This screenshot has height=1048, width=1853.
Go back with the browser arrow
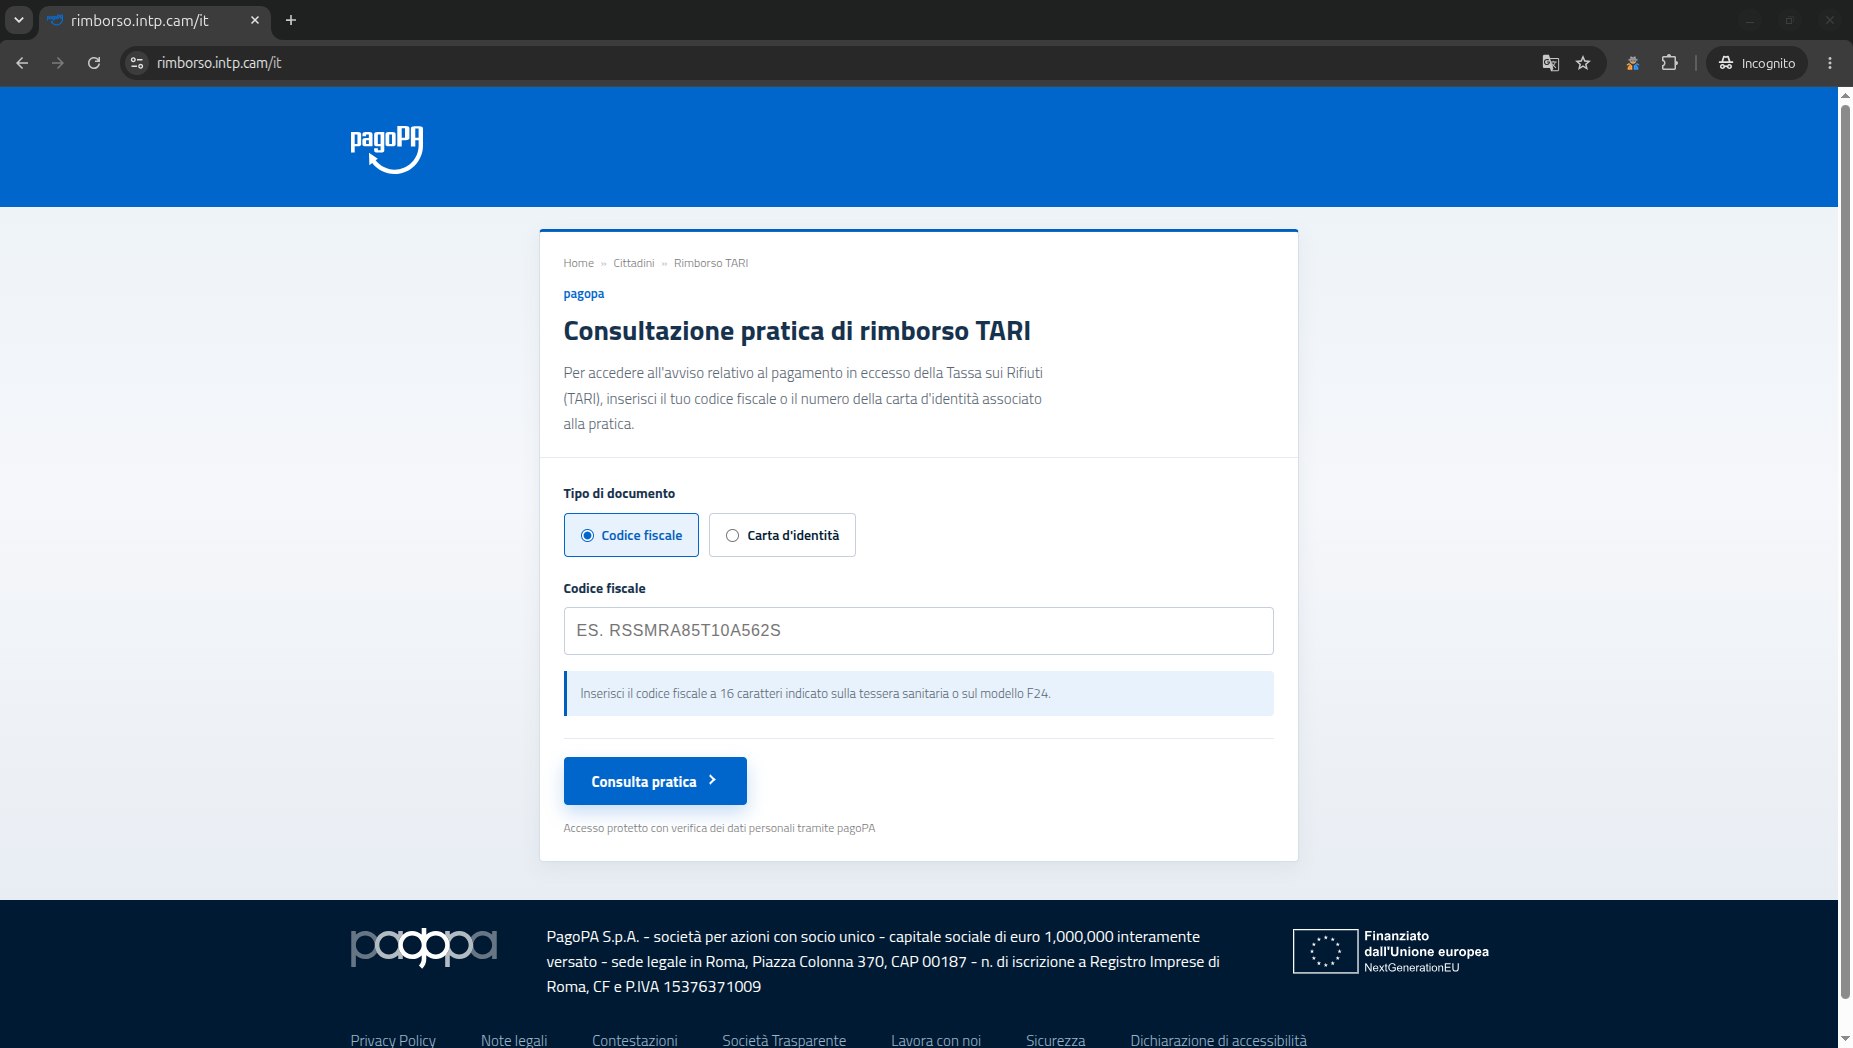click(22, 63)
